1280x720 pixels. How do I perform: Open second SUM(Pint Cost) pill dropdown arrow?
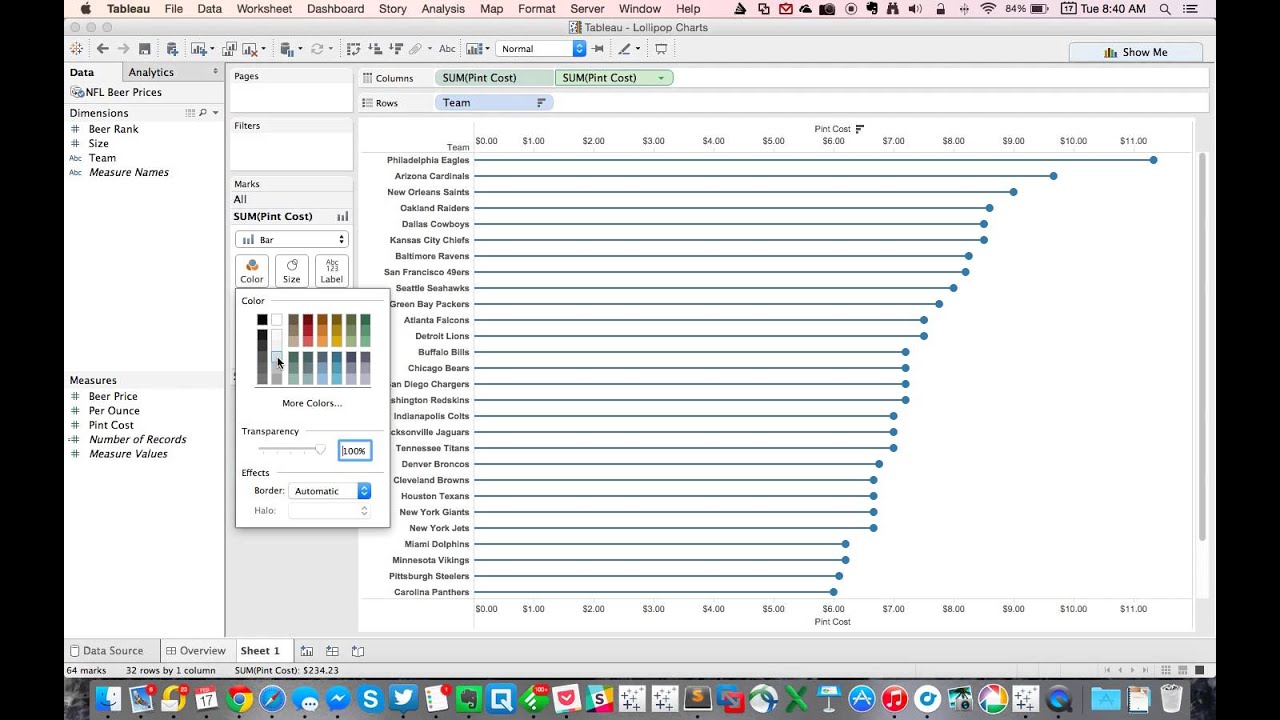click(x=661, y=78)
